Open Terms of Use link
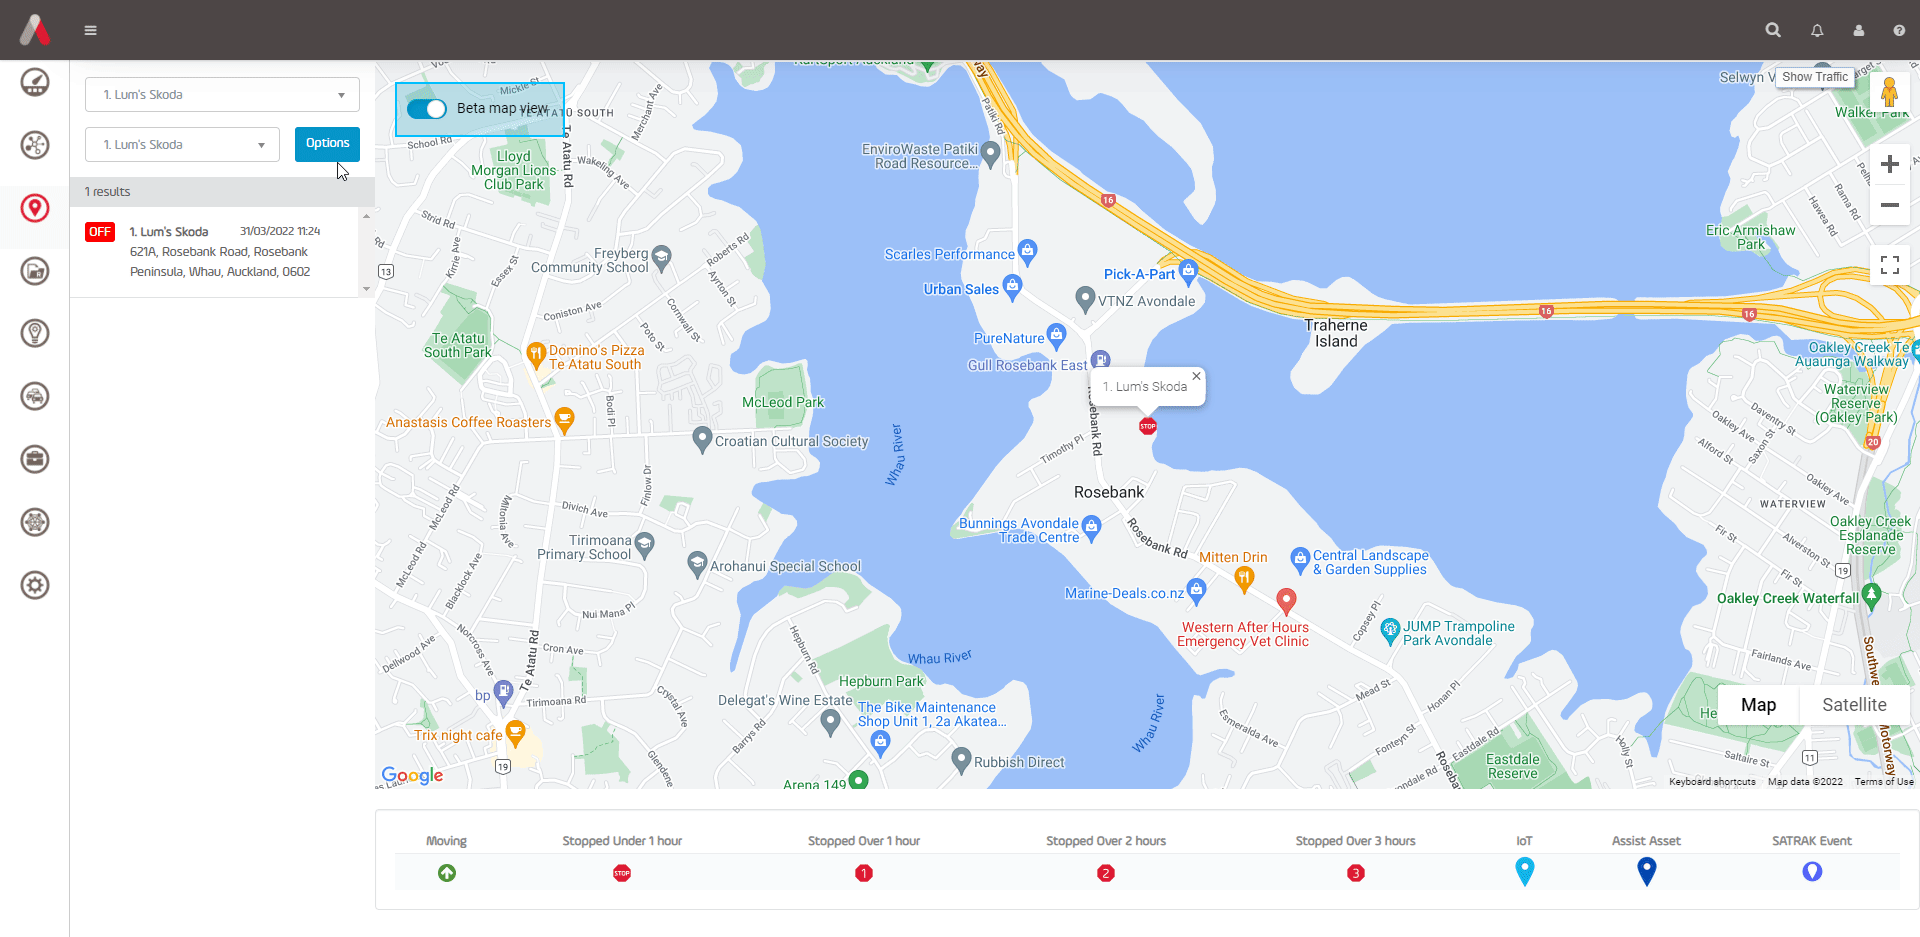1920x937 pixels. coord(1884,782)
